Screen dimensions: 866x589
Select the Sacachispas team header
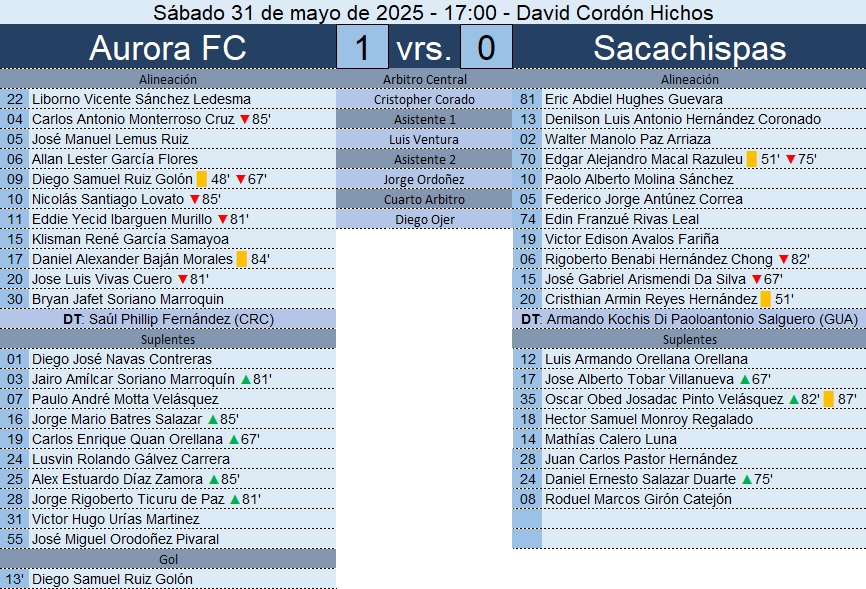pyautogui.click(x=690, y=48)
